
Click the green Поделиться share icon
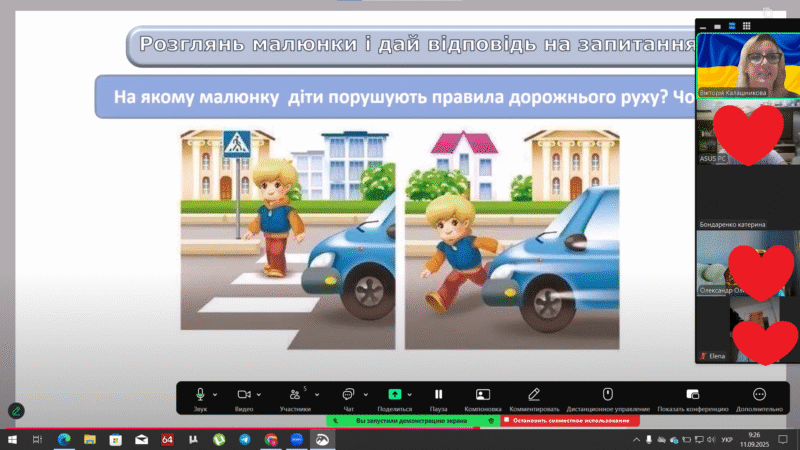pyautogui.click(x=394, y=395)
